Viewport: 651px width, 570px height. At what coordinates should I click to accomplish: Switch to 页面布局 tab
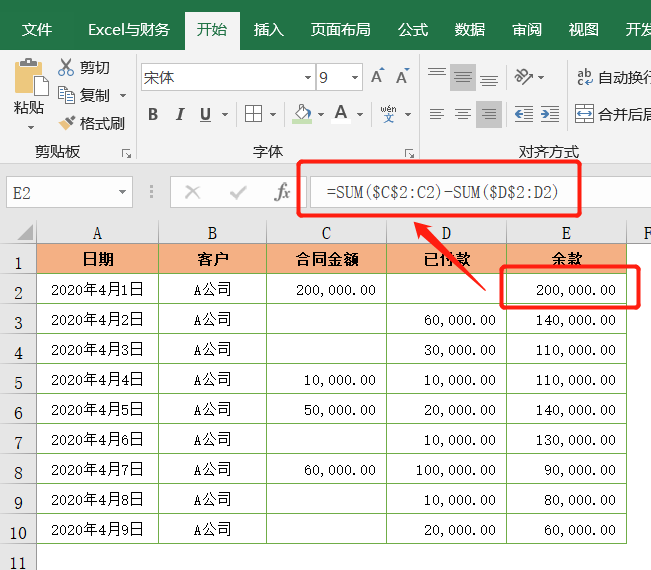point(340,30)
